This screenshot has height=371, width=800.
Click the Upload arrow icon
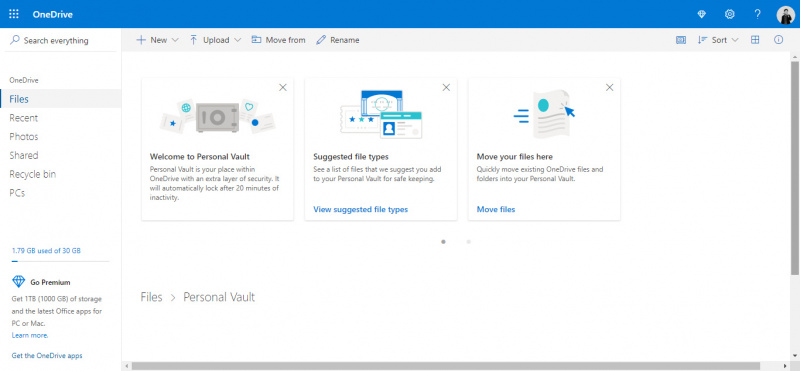[x=193, y=40]
